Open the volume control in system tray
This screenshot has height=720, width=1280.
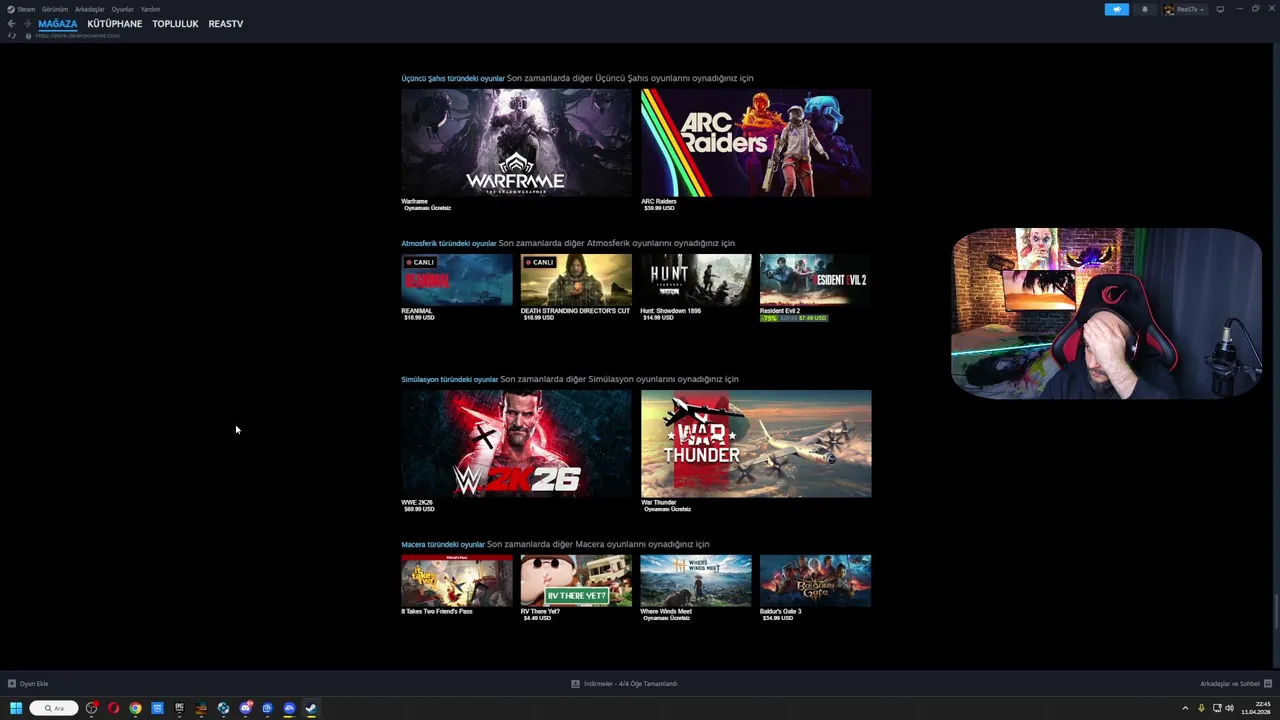pos(1229,708)
